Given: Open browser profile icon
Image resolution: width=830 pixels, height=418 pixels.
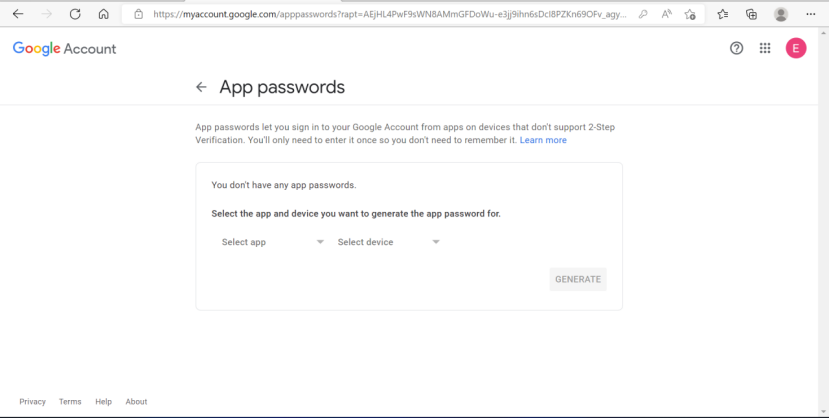Looking at the screenshot, I should [781, 15].
